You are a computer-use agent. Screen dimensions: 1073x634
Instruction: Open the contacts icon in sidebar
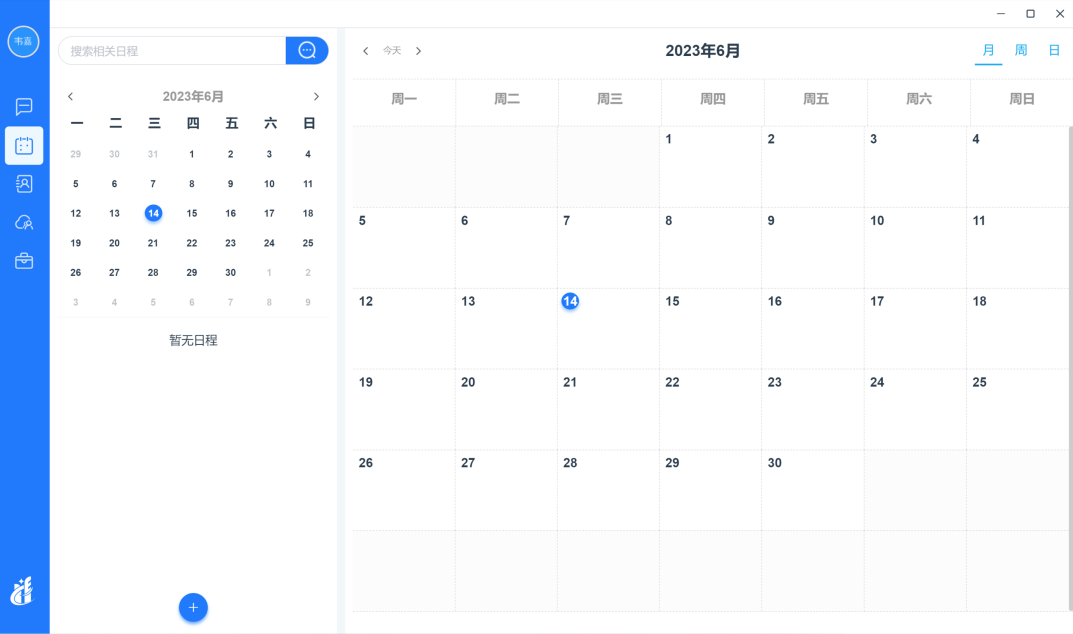pos(24,184)
